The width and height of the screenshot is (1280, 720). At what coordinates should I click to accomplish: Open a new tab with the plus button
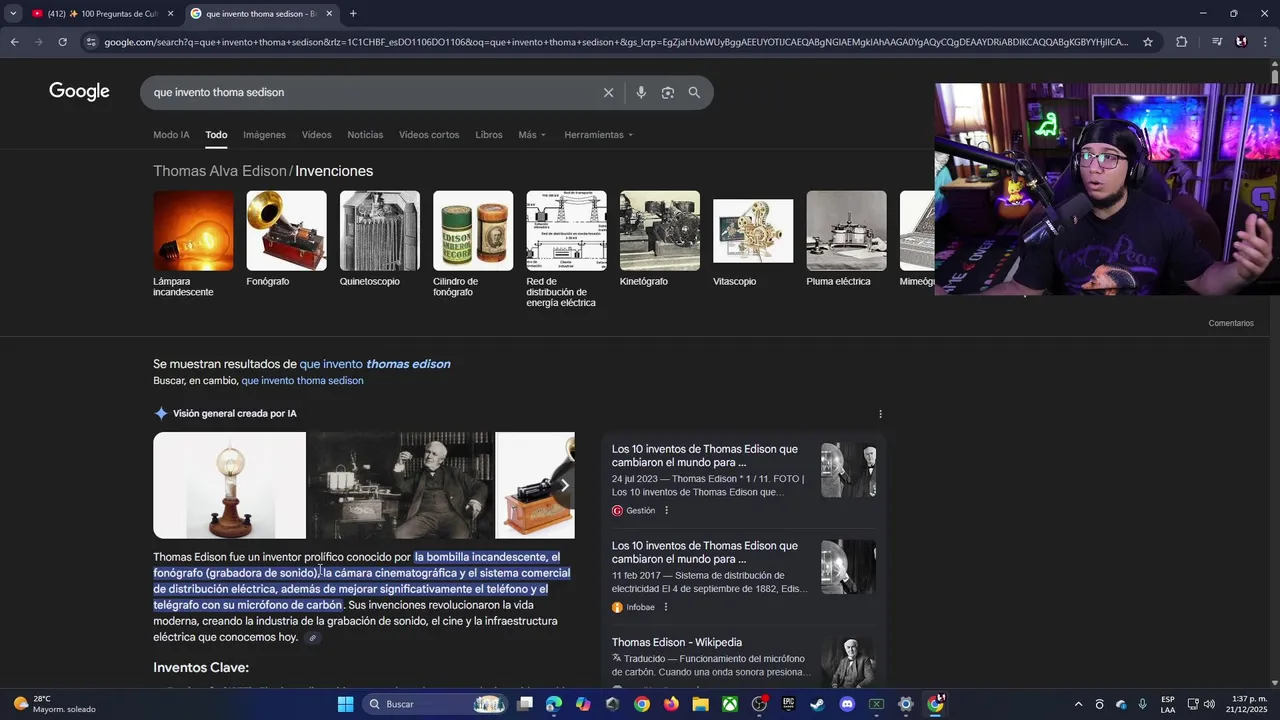[353, 13]
